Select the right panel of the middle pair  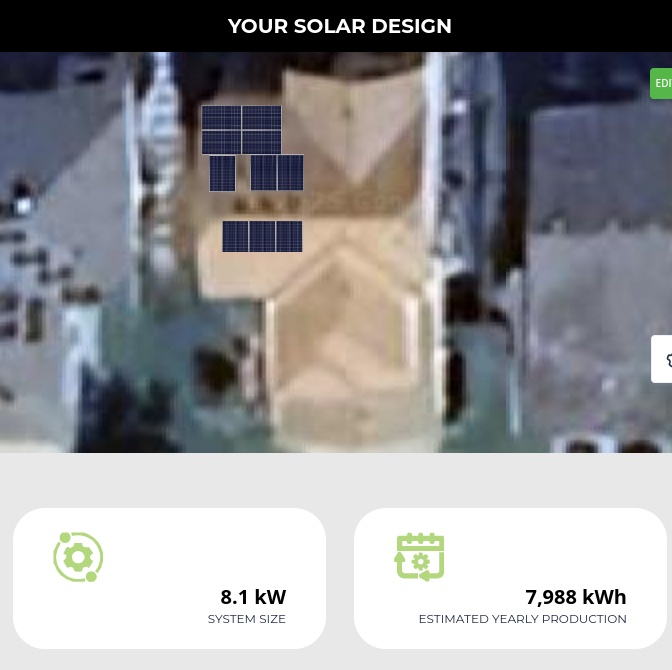291,172
